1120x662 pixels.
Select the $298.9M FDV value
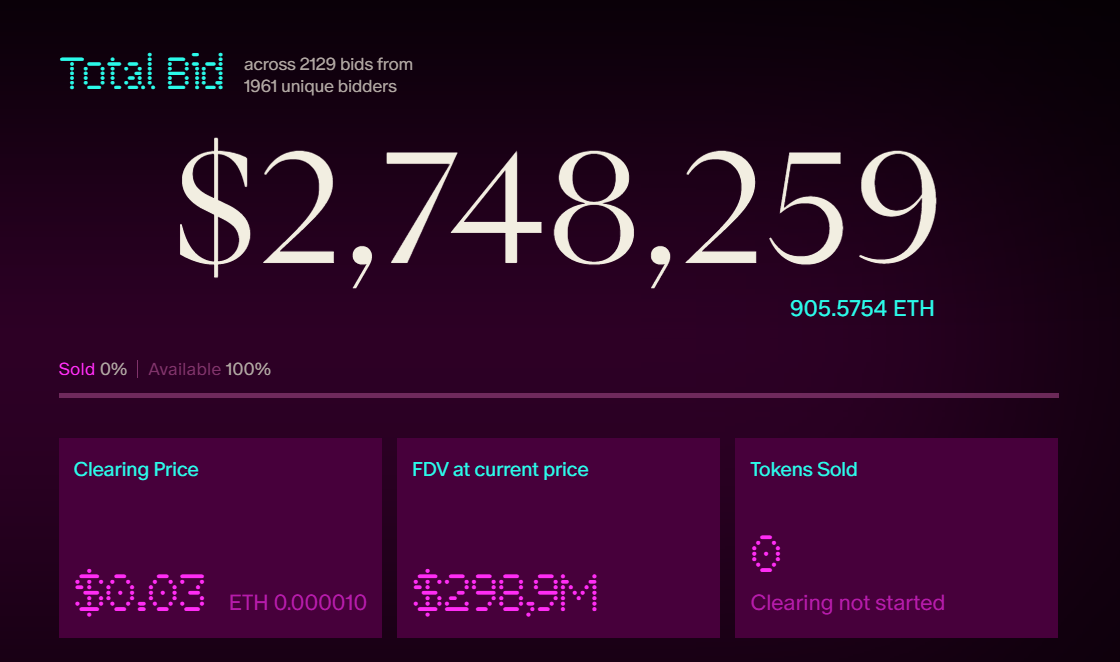pos(506,592)
